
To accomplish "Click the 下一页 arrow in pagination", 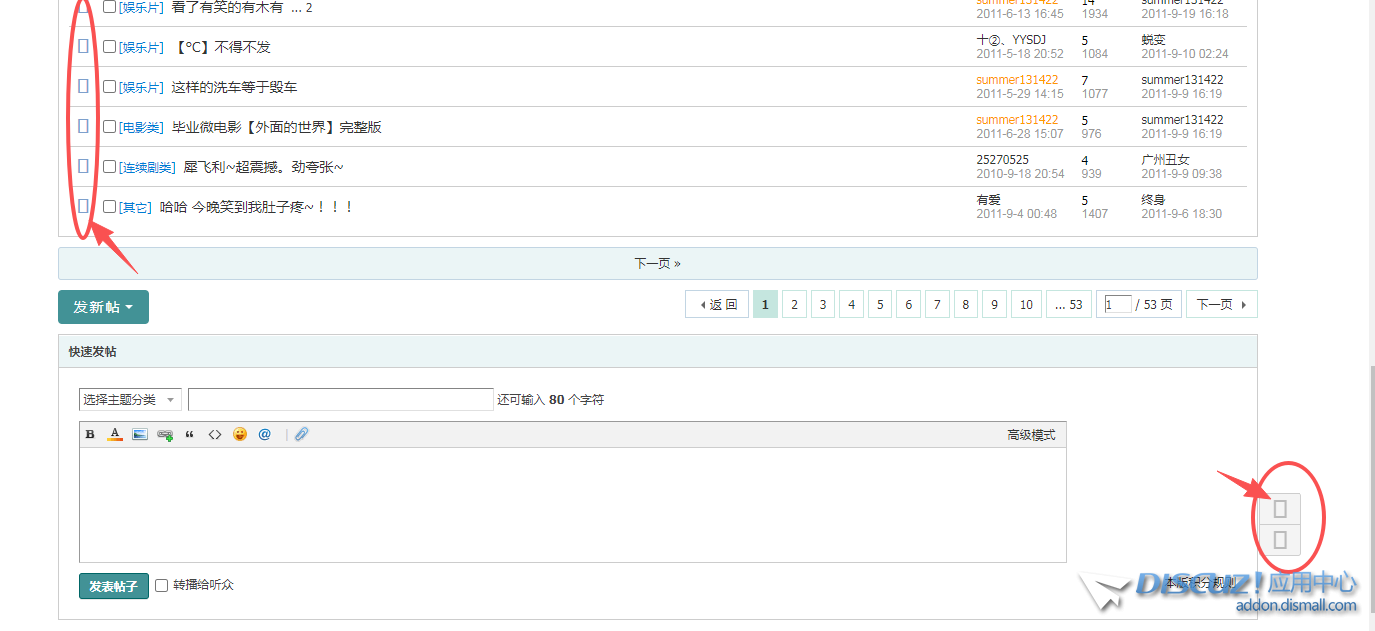I will pos(1221,305).
